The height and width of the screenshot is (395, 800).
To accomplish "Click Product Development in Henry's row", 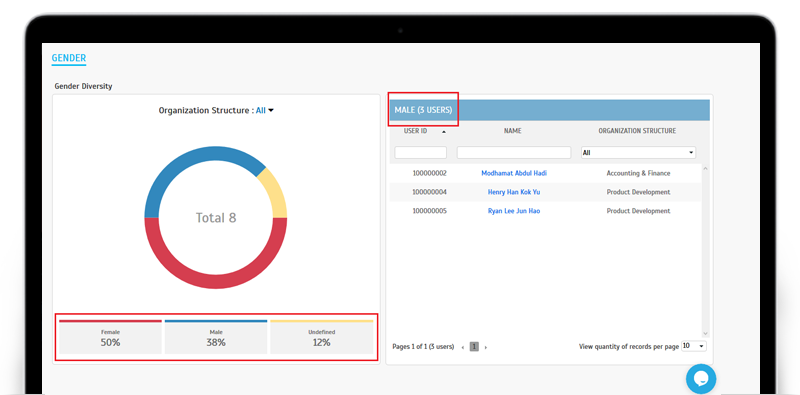I will tap(638, 192).
